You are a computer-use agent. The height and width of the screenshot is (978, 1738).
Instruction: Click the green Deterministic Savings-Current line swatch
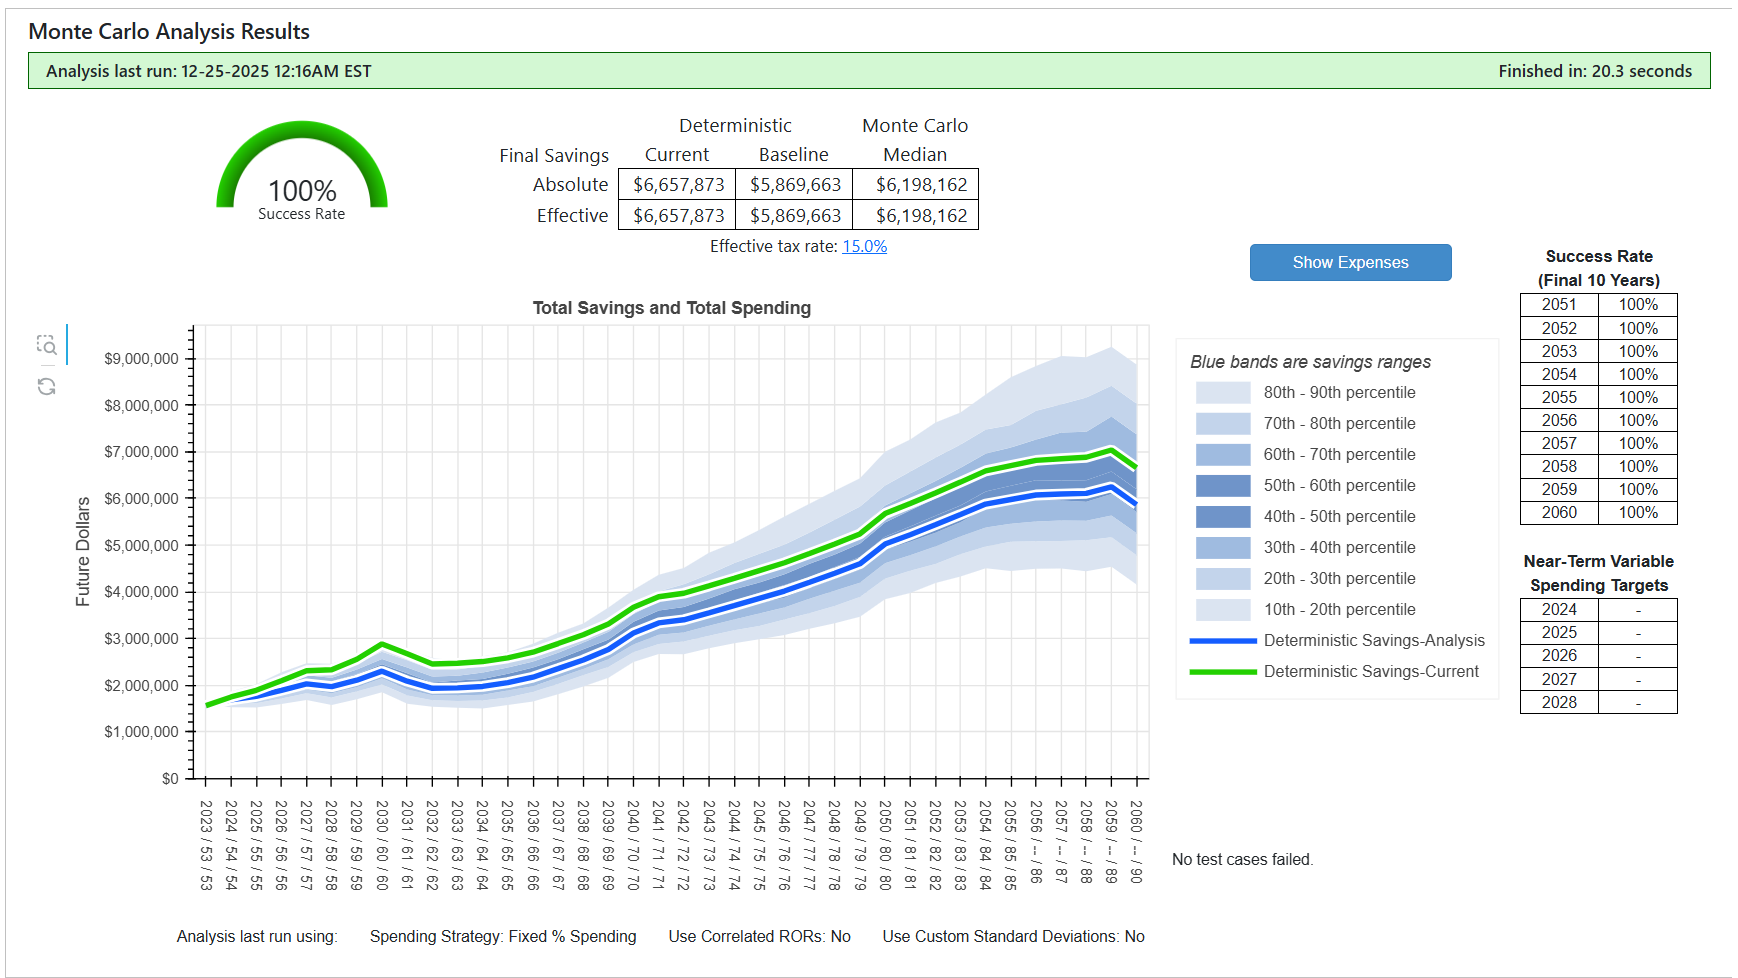pyautogui.click(x=1222, y=672)
